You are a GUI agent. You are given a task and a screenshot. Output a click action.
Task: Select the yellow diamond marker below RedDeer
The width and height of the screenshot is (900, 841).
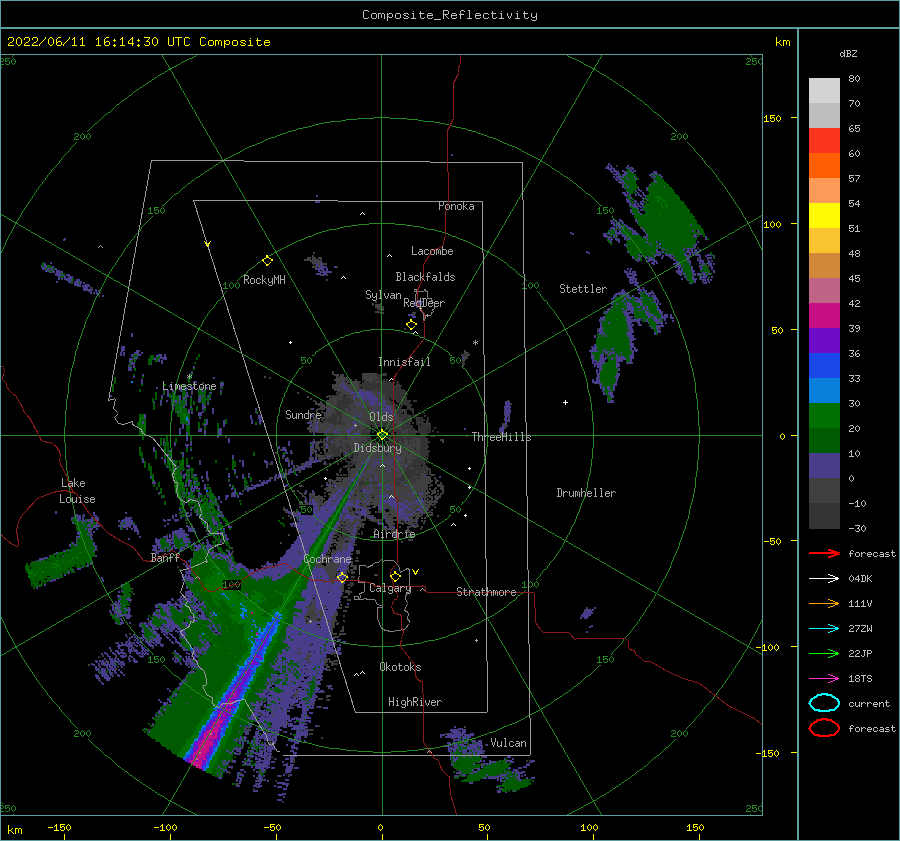[412, 325]
